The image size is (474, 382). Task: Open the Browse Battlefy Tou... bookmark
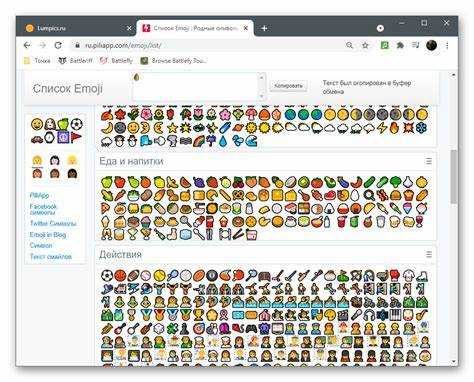(x=173, y=61)
